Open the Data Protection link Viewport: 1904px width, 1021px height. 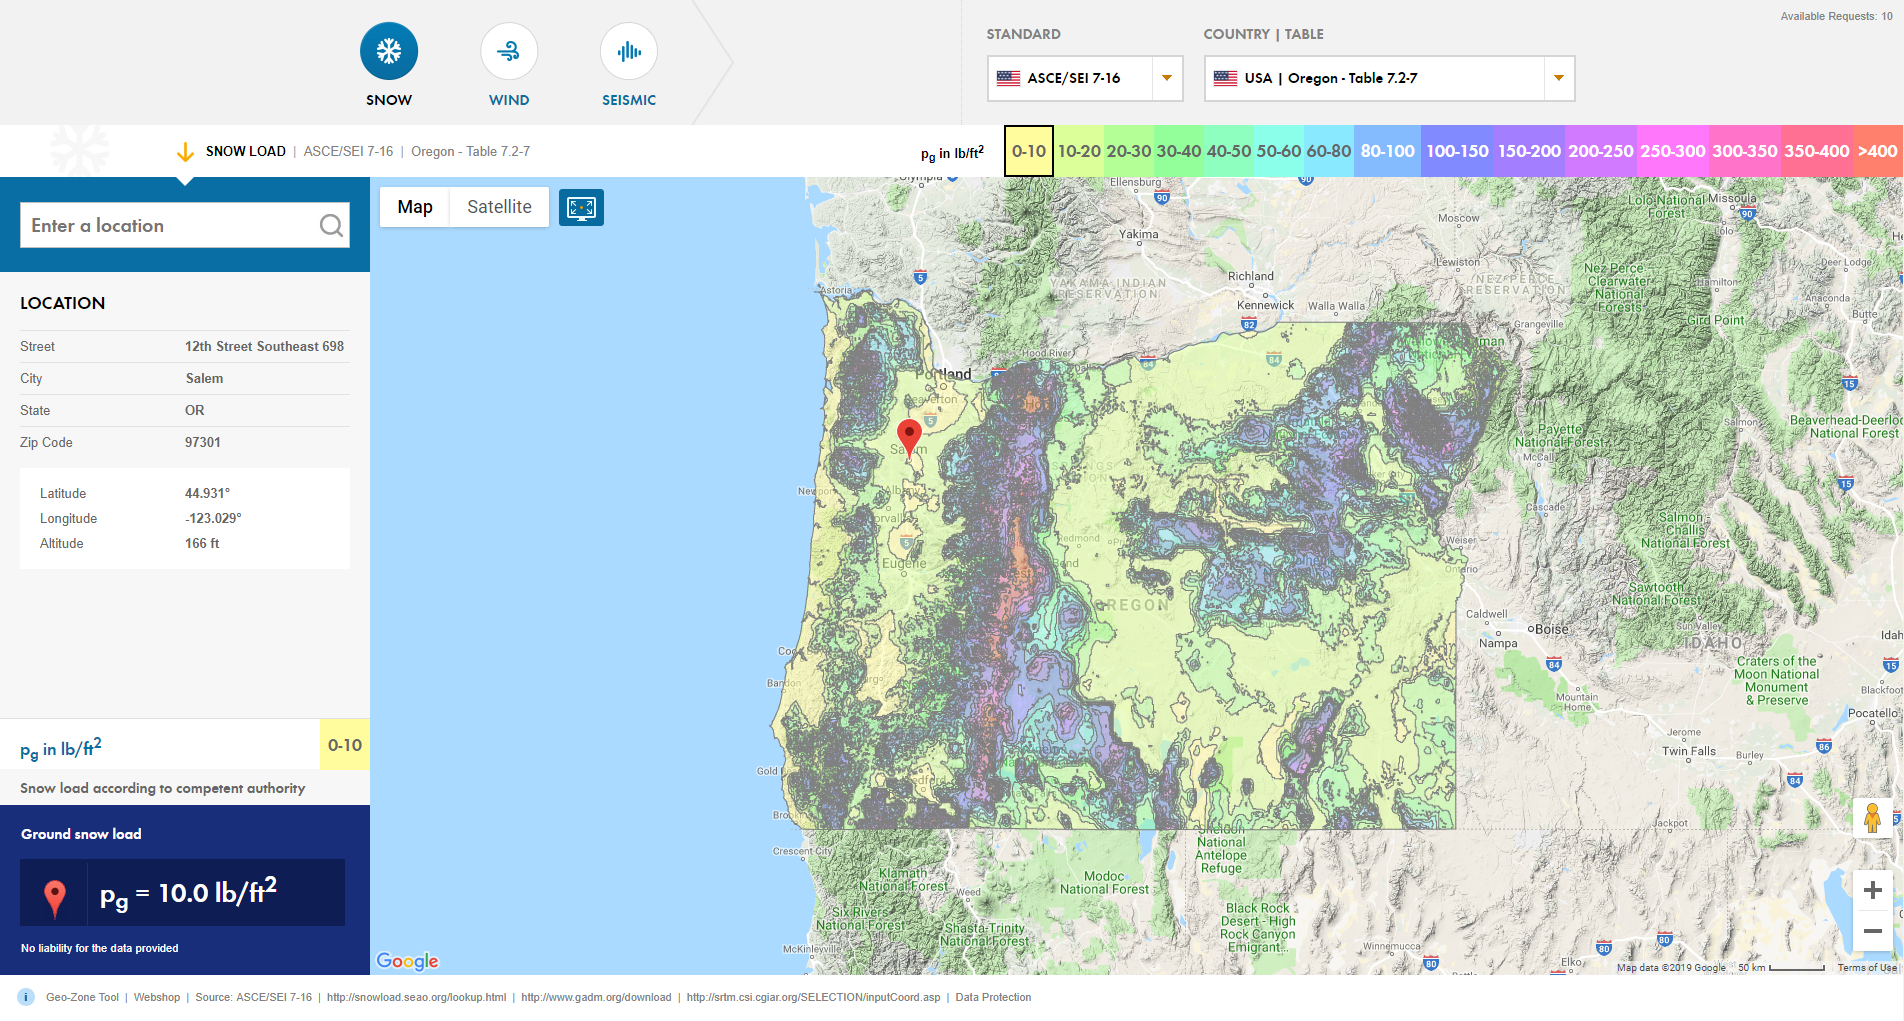[993, 997]
